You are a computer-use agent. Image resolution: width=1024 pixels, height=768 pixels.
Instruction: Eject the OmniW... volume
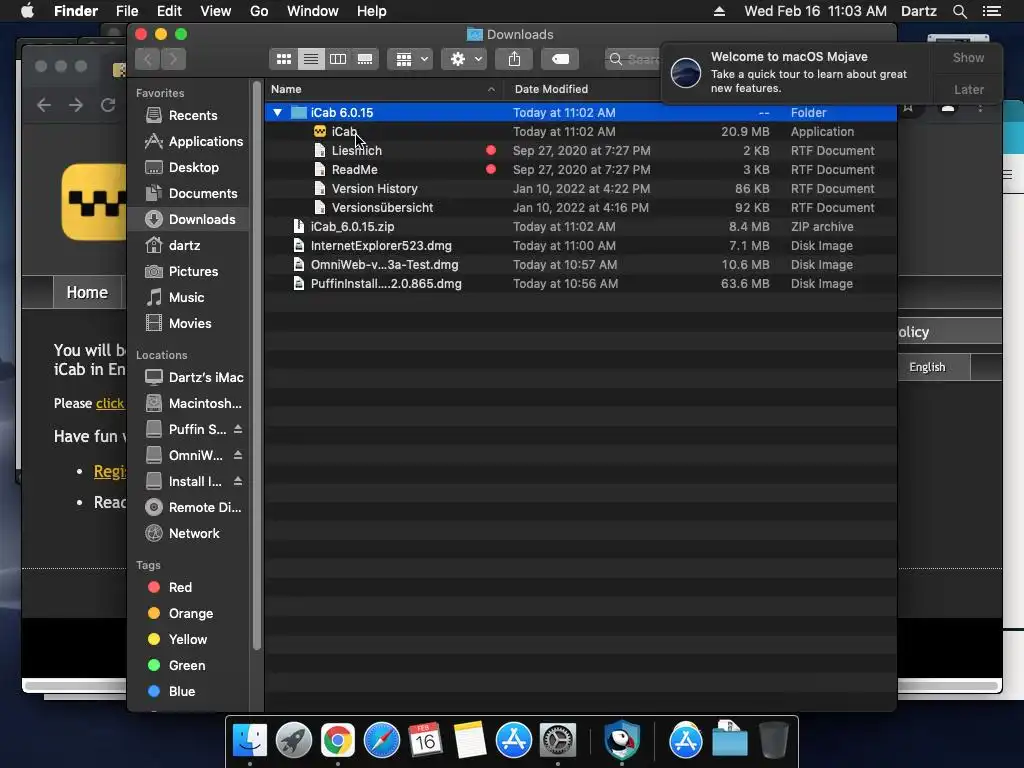(x=238, y=455)
